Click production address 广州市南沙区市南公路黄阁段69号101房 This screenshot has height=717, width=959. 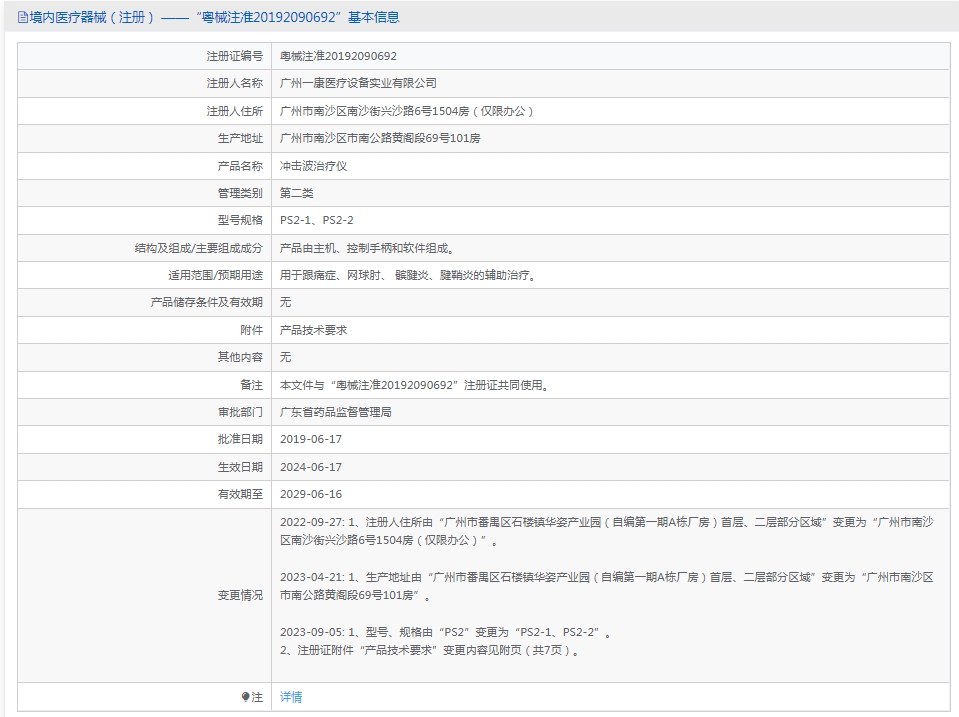[380, 138]
